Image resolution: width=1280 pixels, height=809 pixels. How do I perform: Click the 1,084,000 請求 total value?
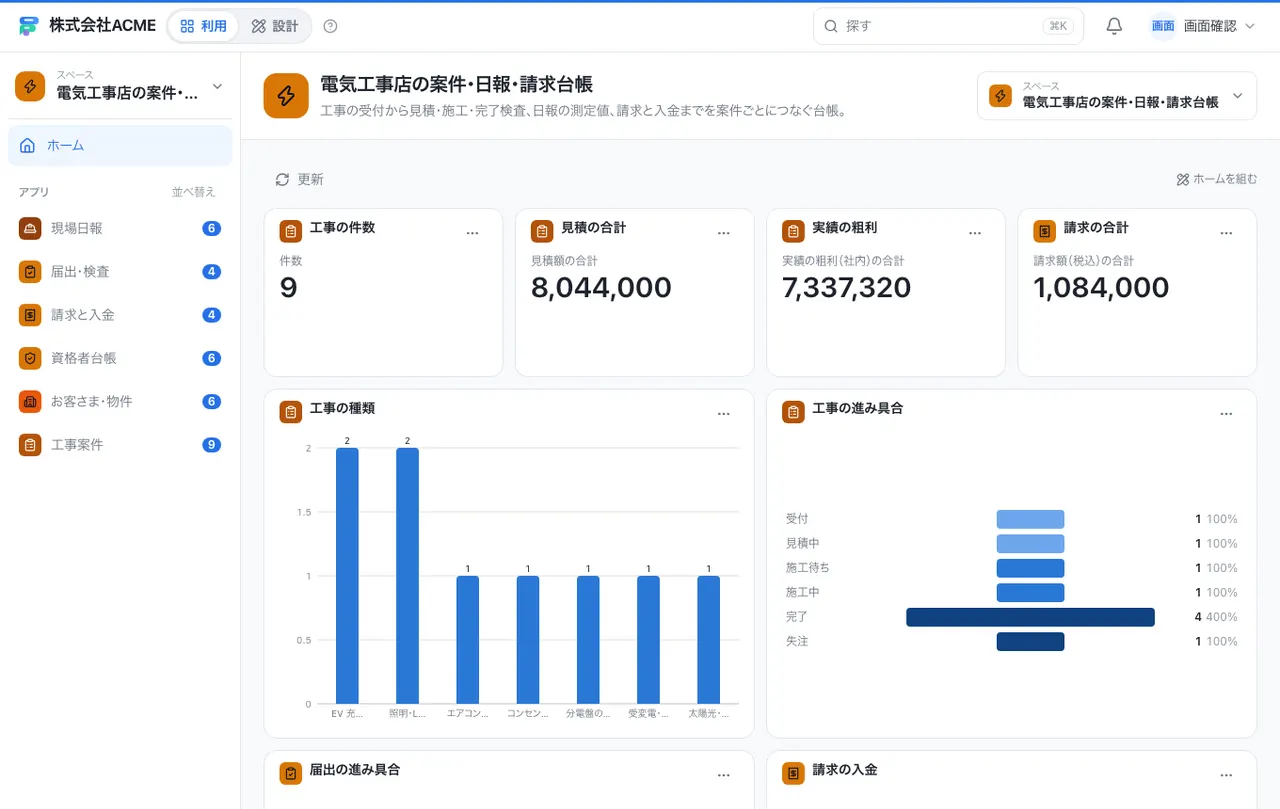[x=1101, y=288]
